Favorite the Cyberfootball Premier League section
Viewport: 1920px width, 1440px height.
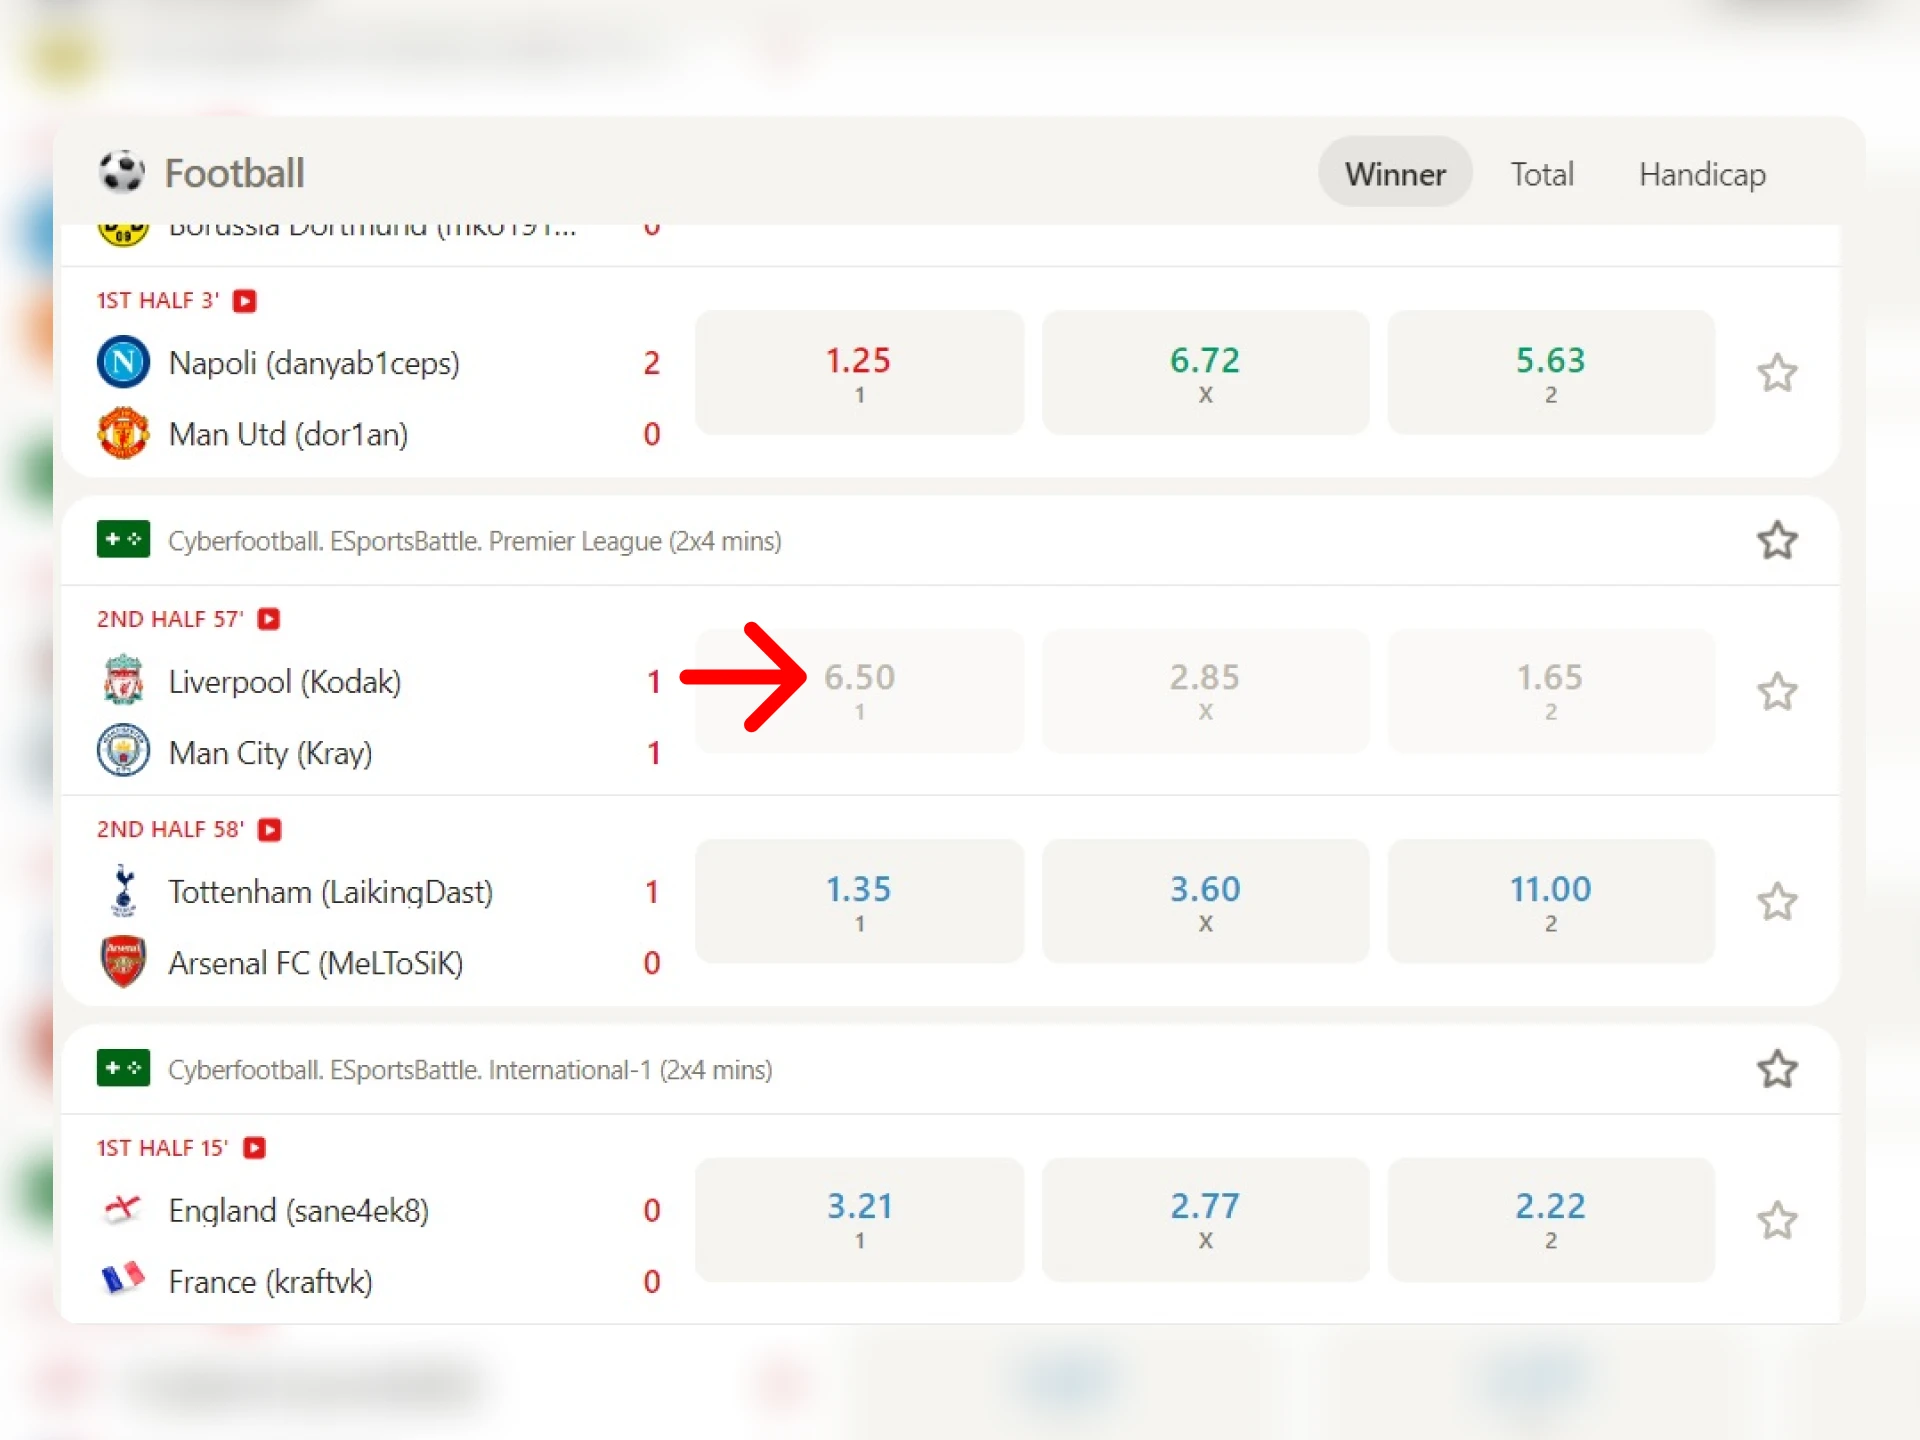coord(1777,540)
